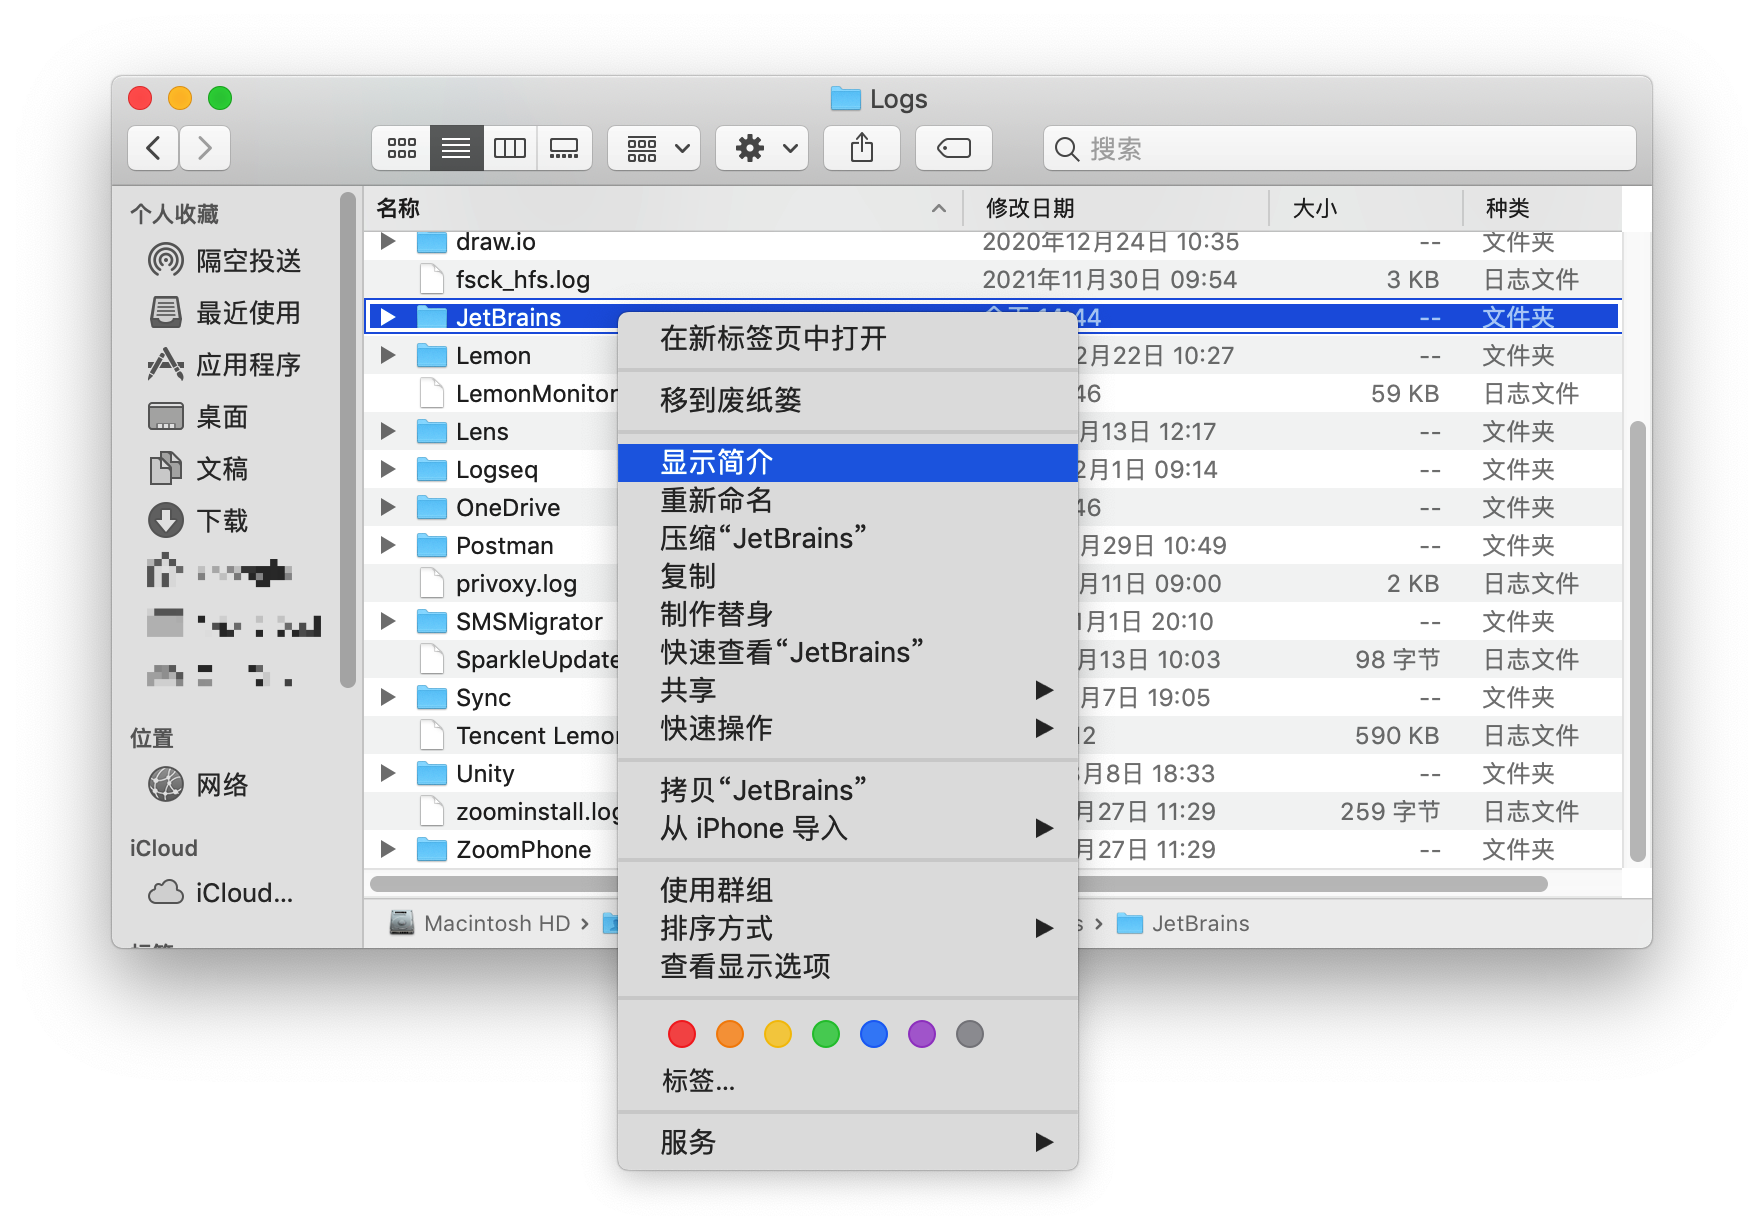Apply the blue tag color
This screenshot has width=1764, height=1224.
(x=874, y=1034)
